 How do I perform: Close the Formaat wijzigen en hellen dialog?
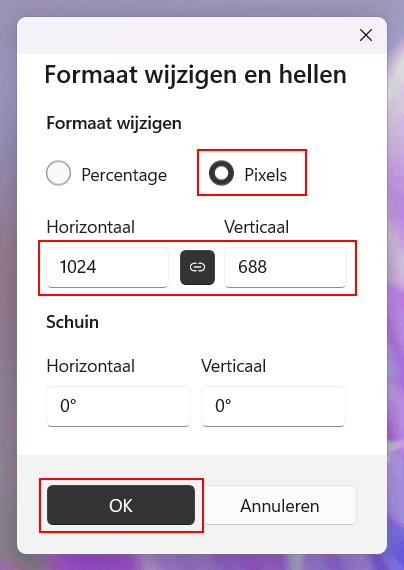tap(366, 35)
